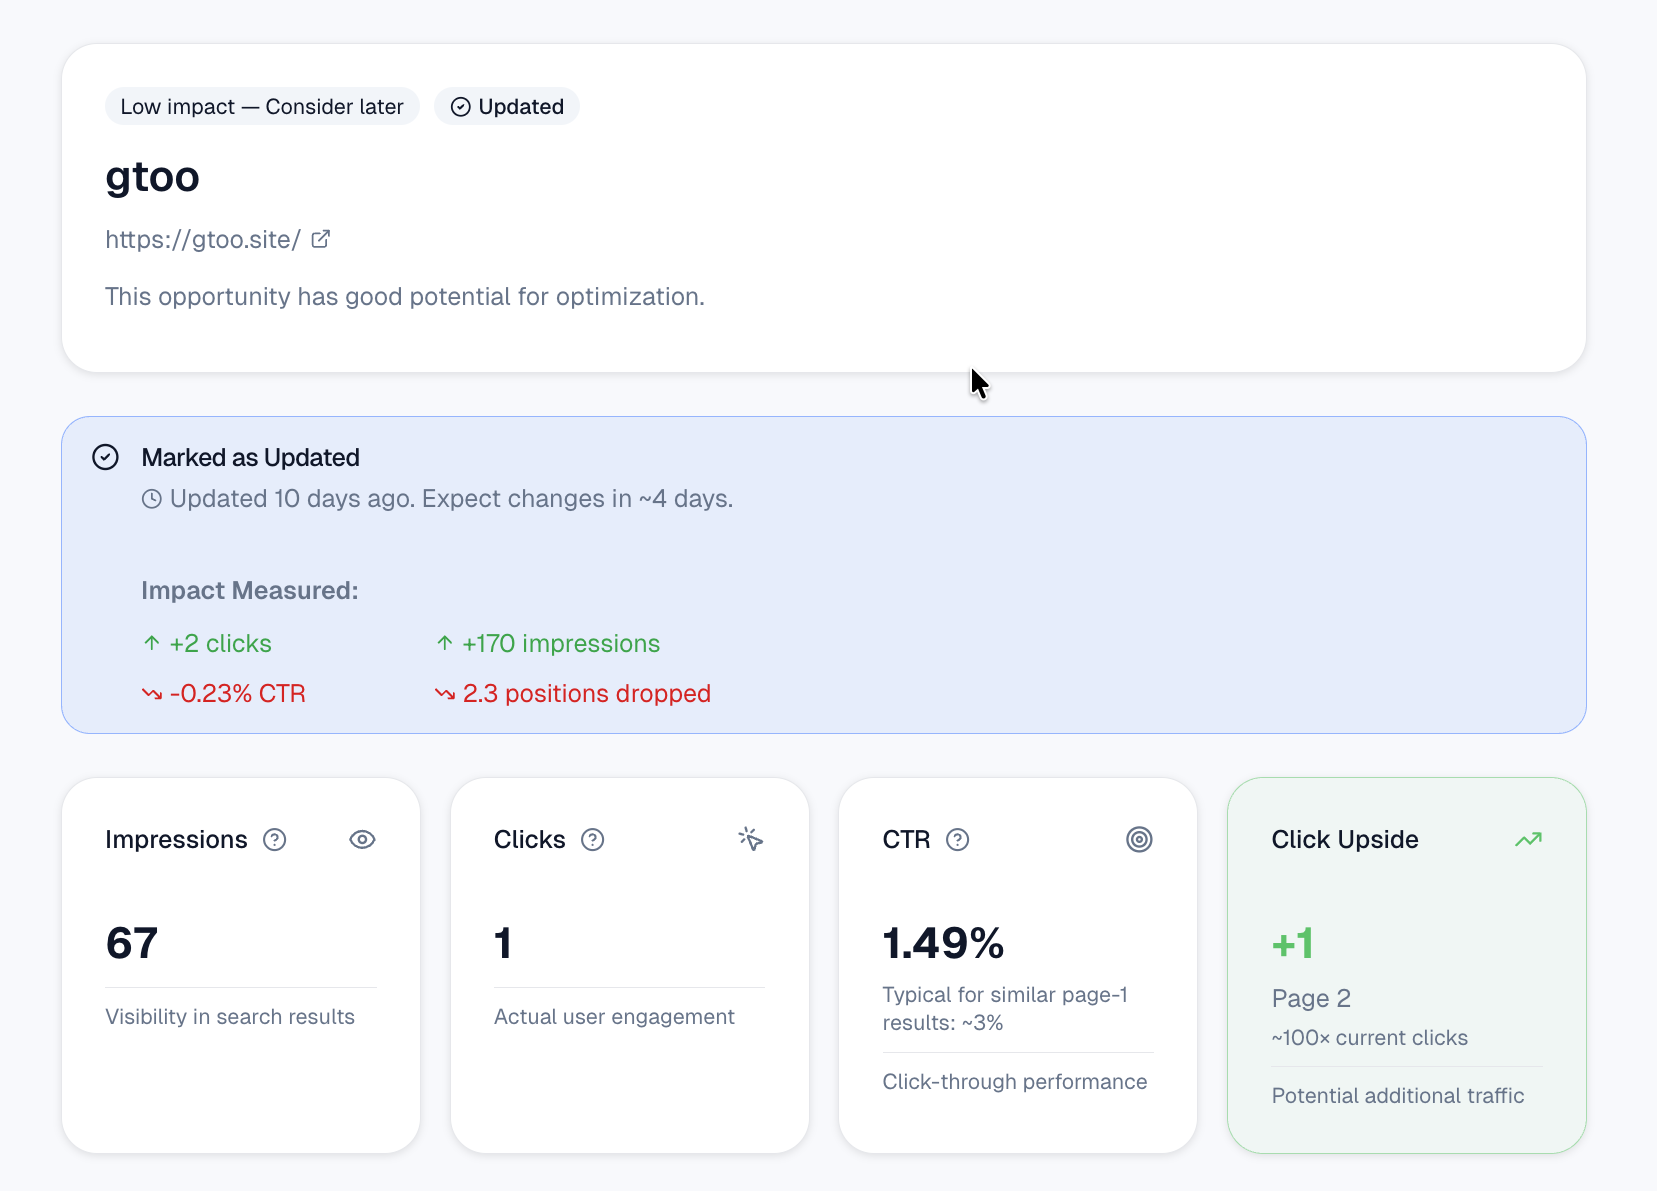The width and height of the screenshot is (1657, 1191).
Task: Click the up arrow beside +2 clicks
Action: click(150, 643)
